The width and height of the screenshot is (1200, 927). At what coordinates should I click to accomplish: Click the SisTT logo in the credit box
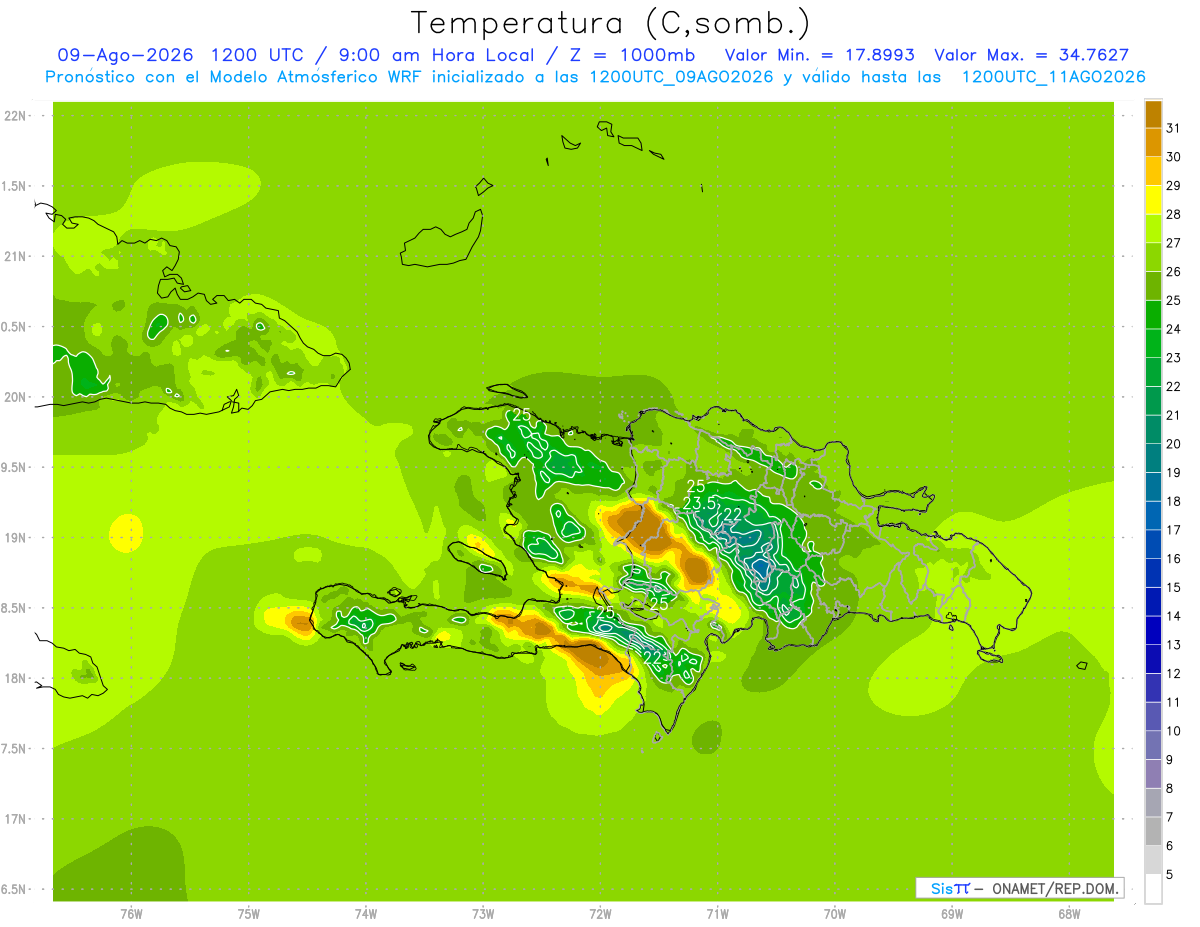click(950, 888)
